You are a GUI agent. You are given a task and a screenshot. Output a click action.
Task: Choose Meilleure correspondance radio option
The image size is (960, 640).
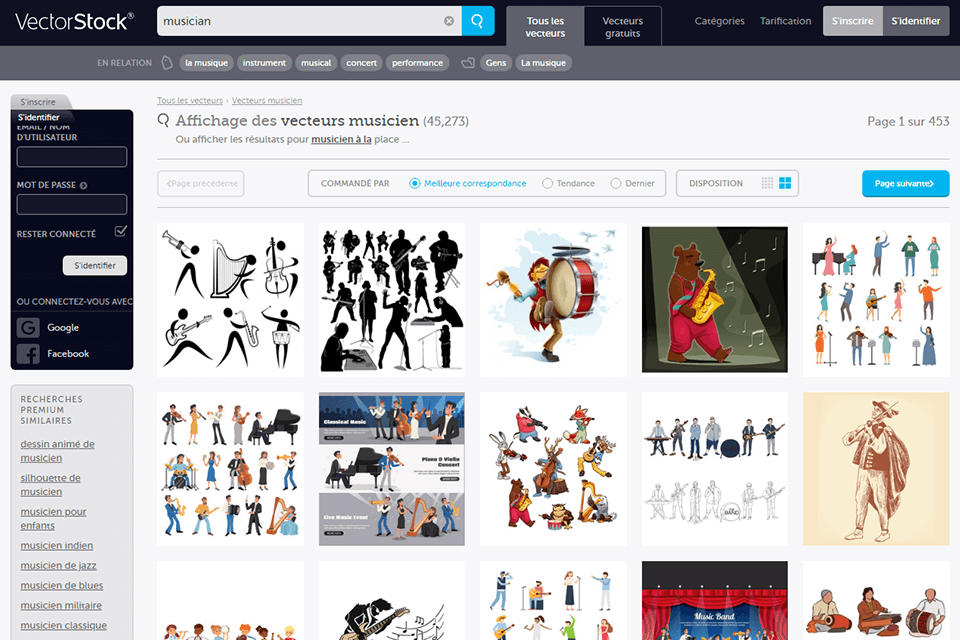(415, 183)
